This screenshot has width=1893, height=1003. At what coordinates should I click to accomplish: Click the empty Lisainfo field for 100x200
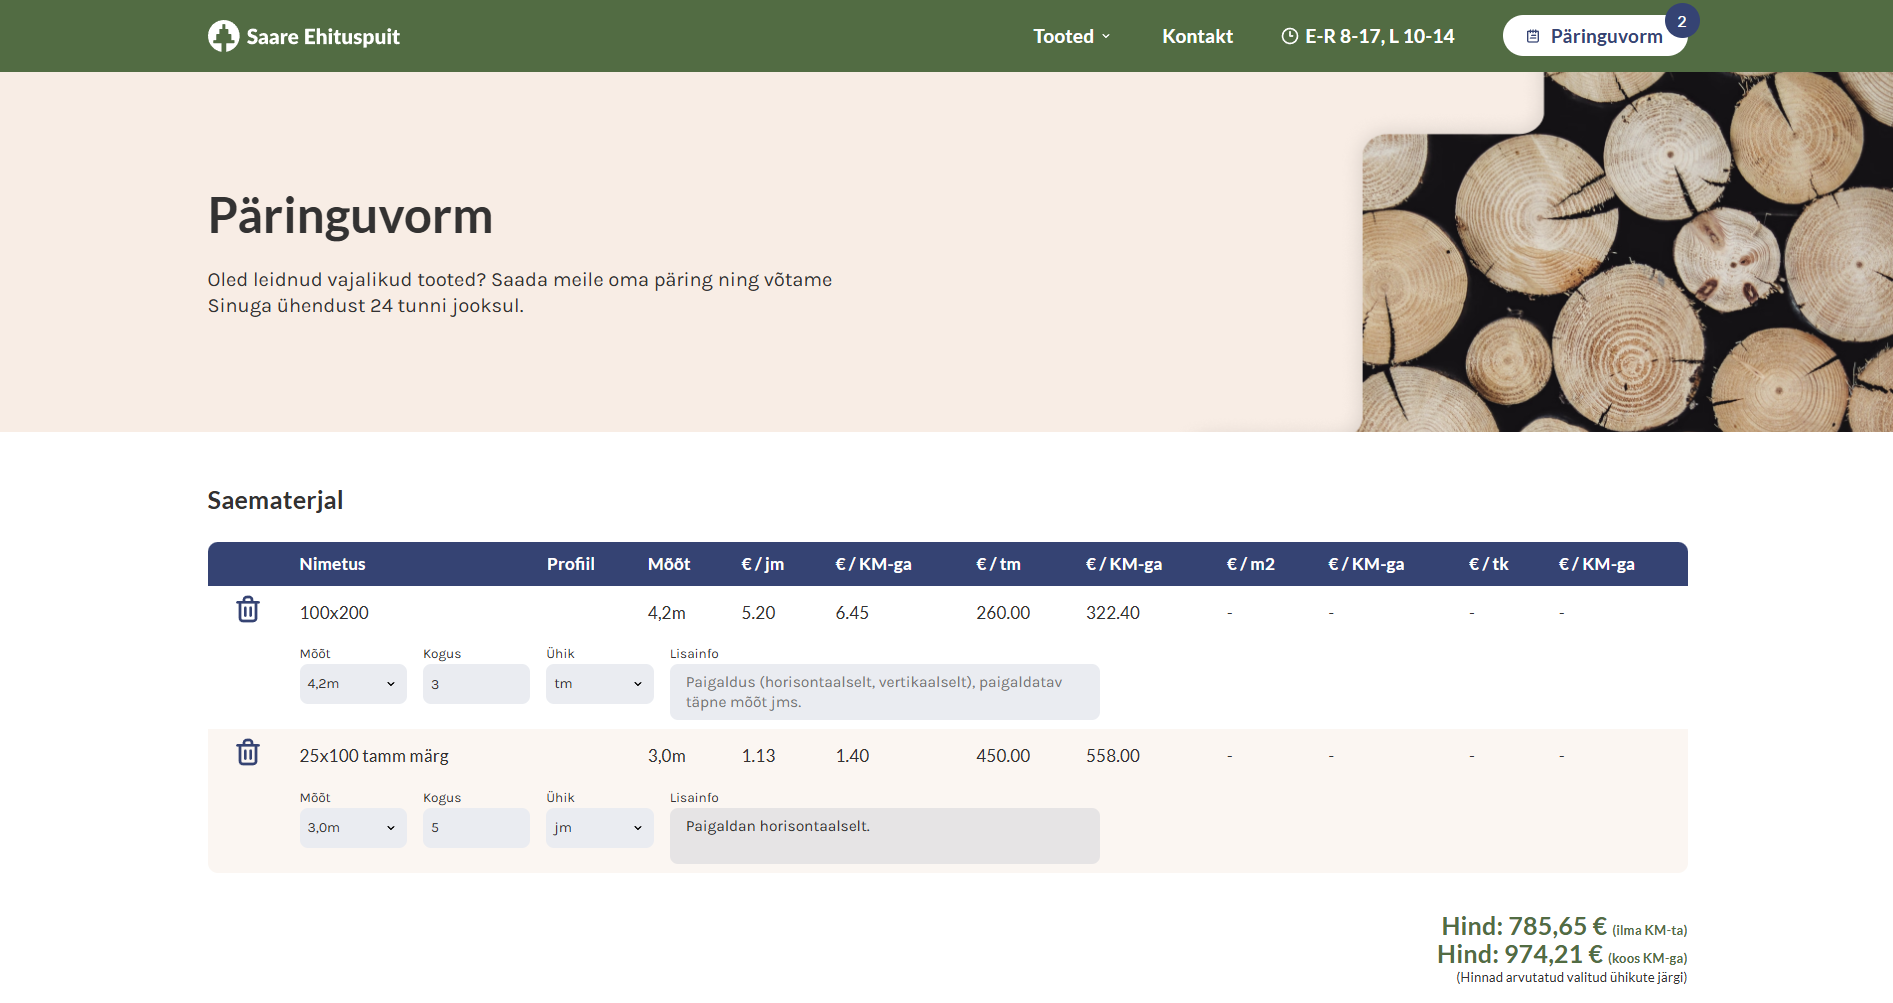[884, 692]
